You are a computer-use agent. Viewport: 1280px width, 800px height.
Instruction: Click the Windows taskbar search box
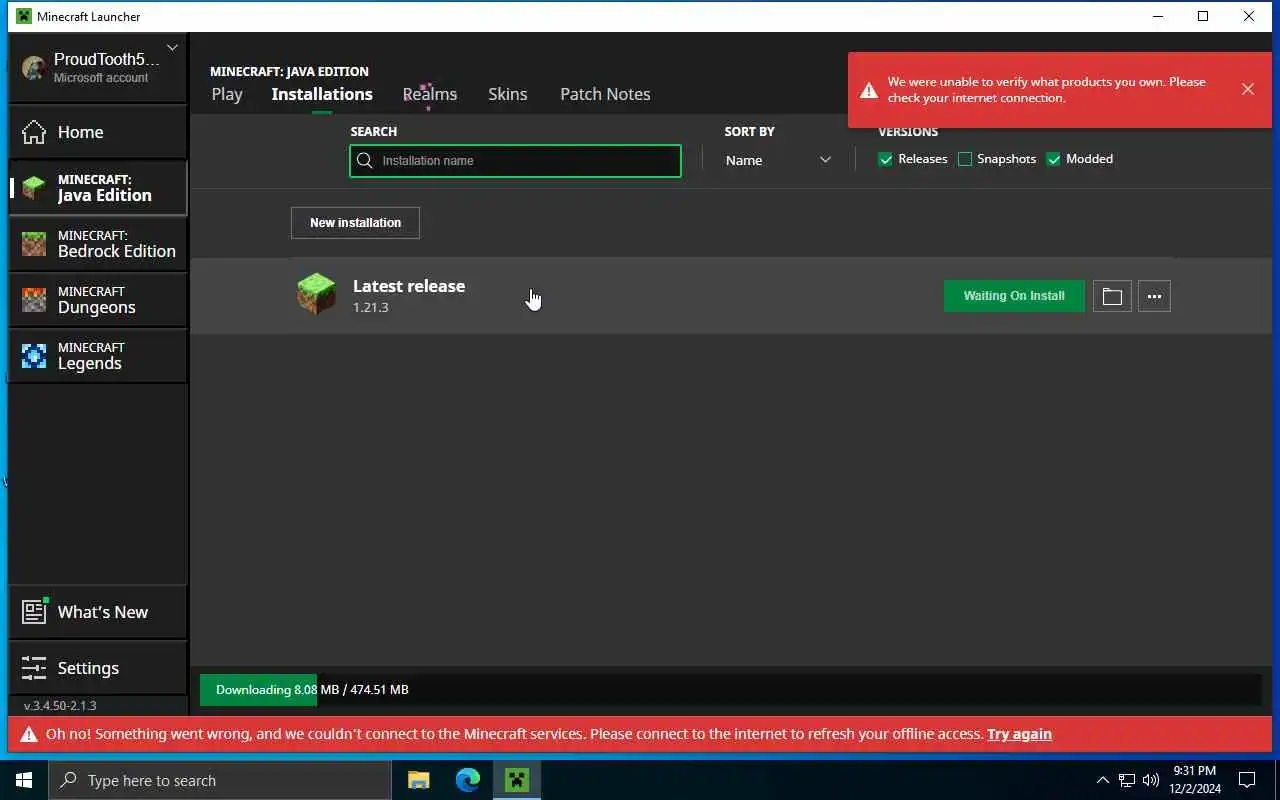point(220,780)
